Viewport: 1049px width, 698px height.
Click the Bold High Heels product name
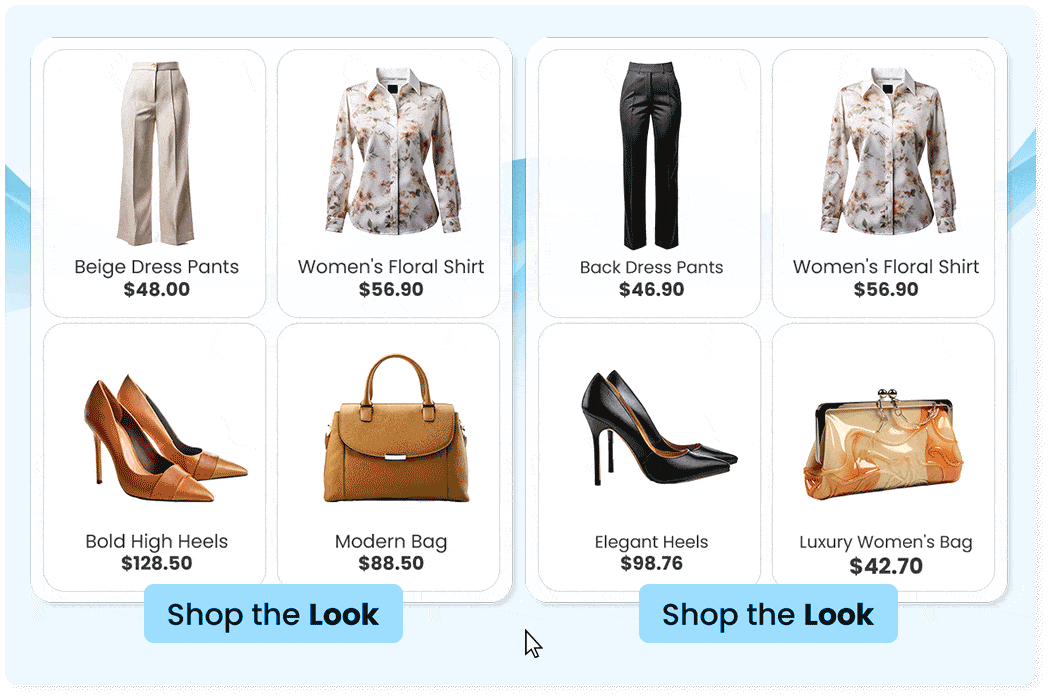(157, 541)
